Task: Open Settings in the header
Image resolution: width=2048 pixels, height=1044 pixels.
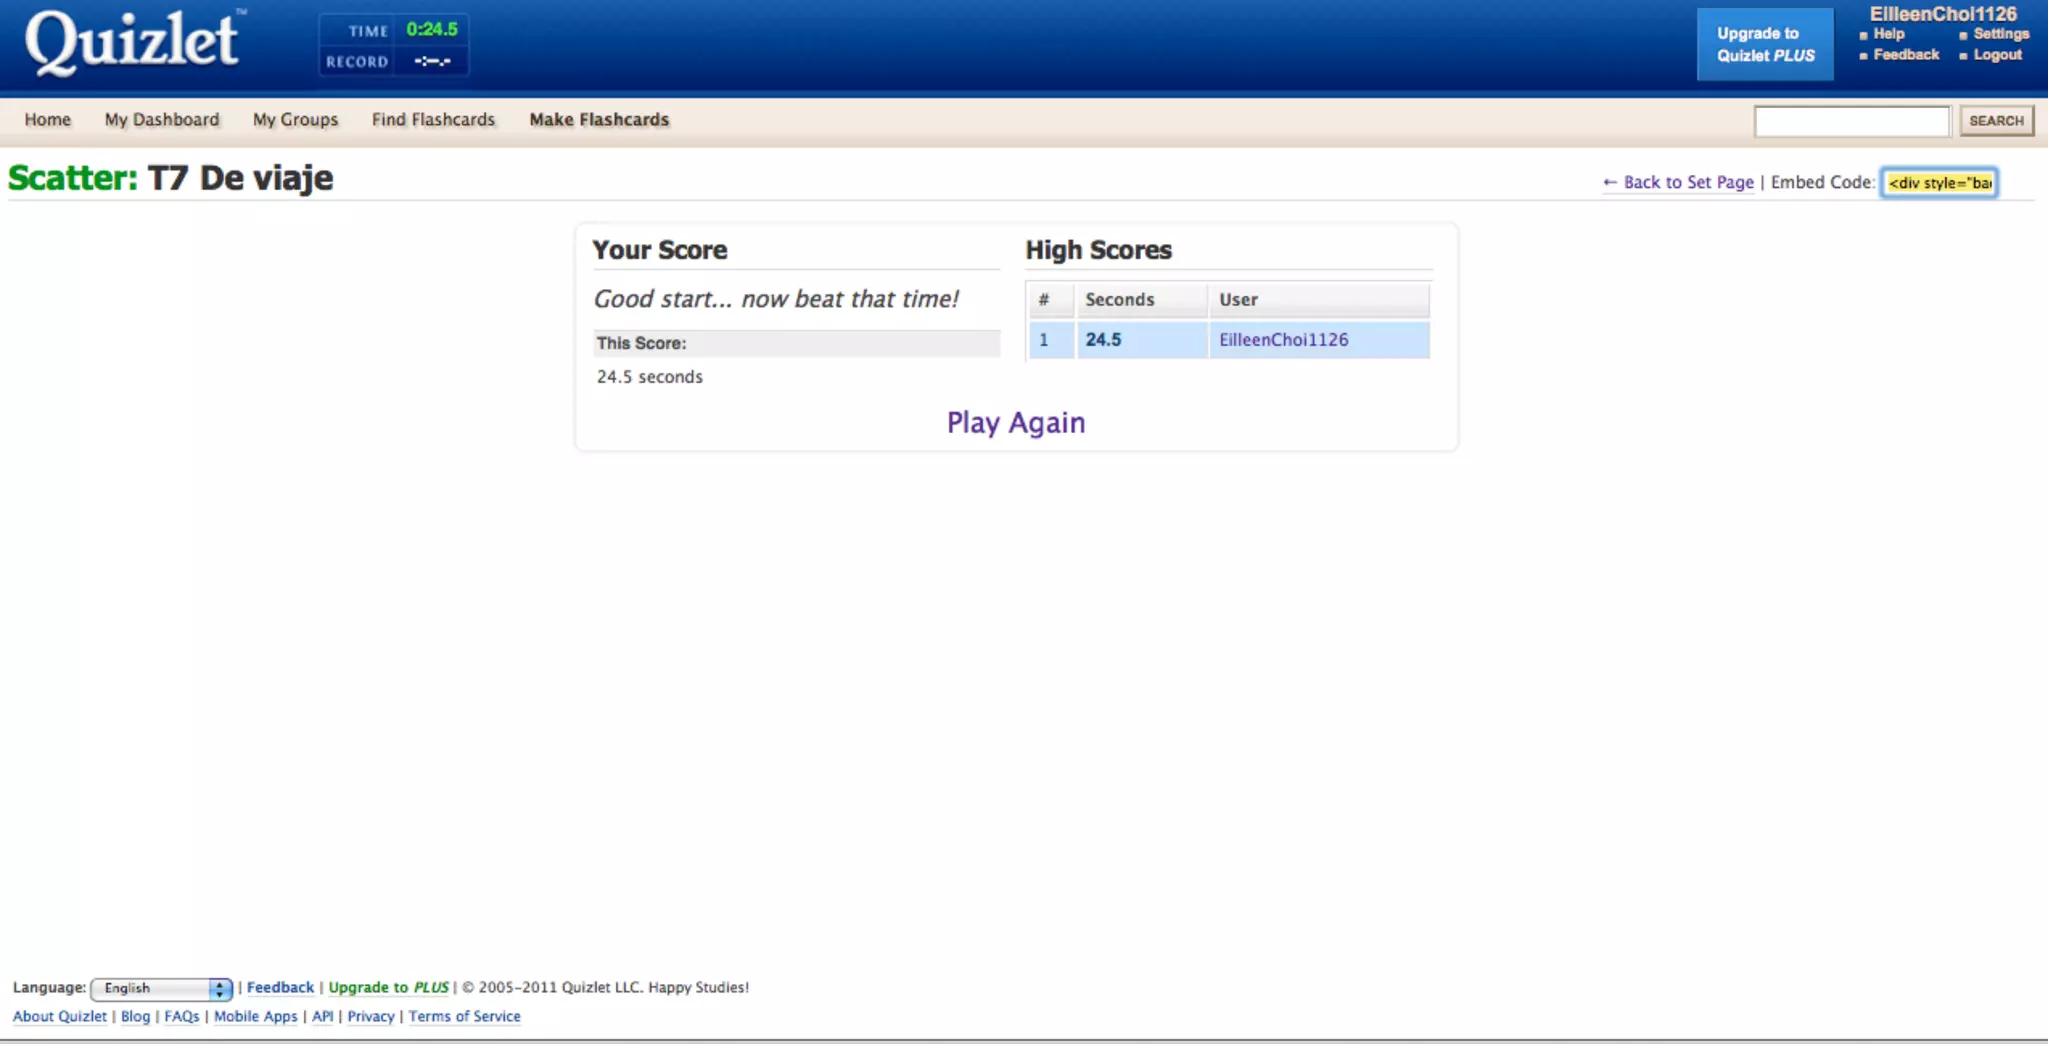Action: click(x=2001, y=34)
